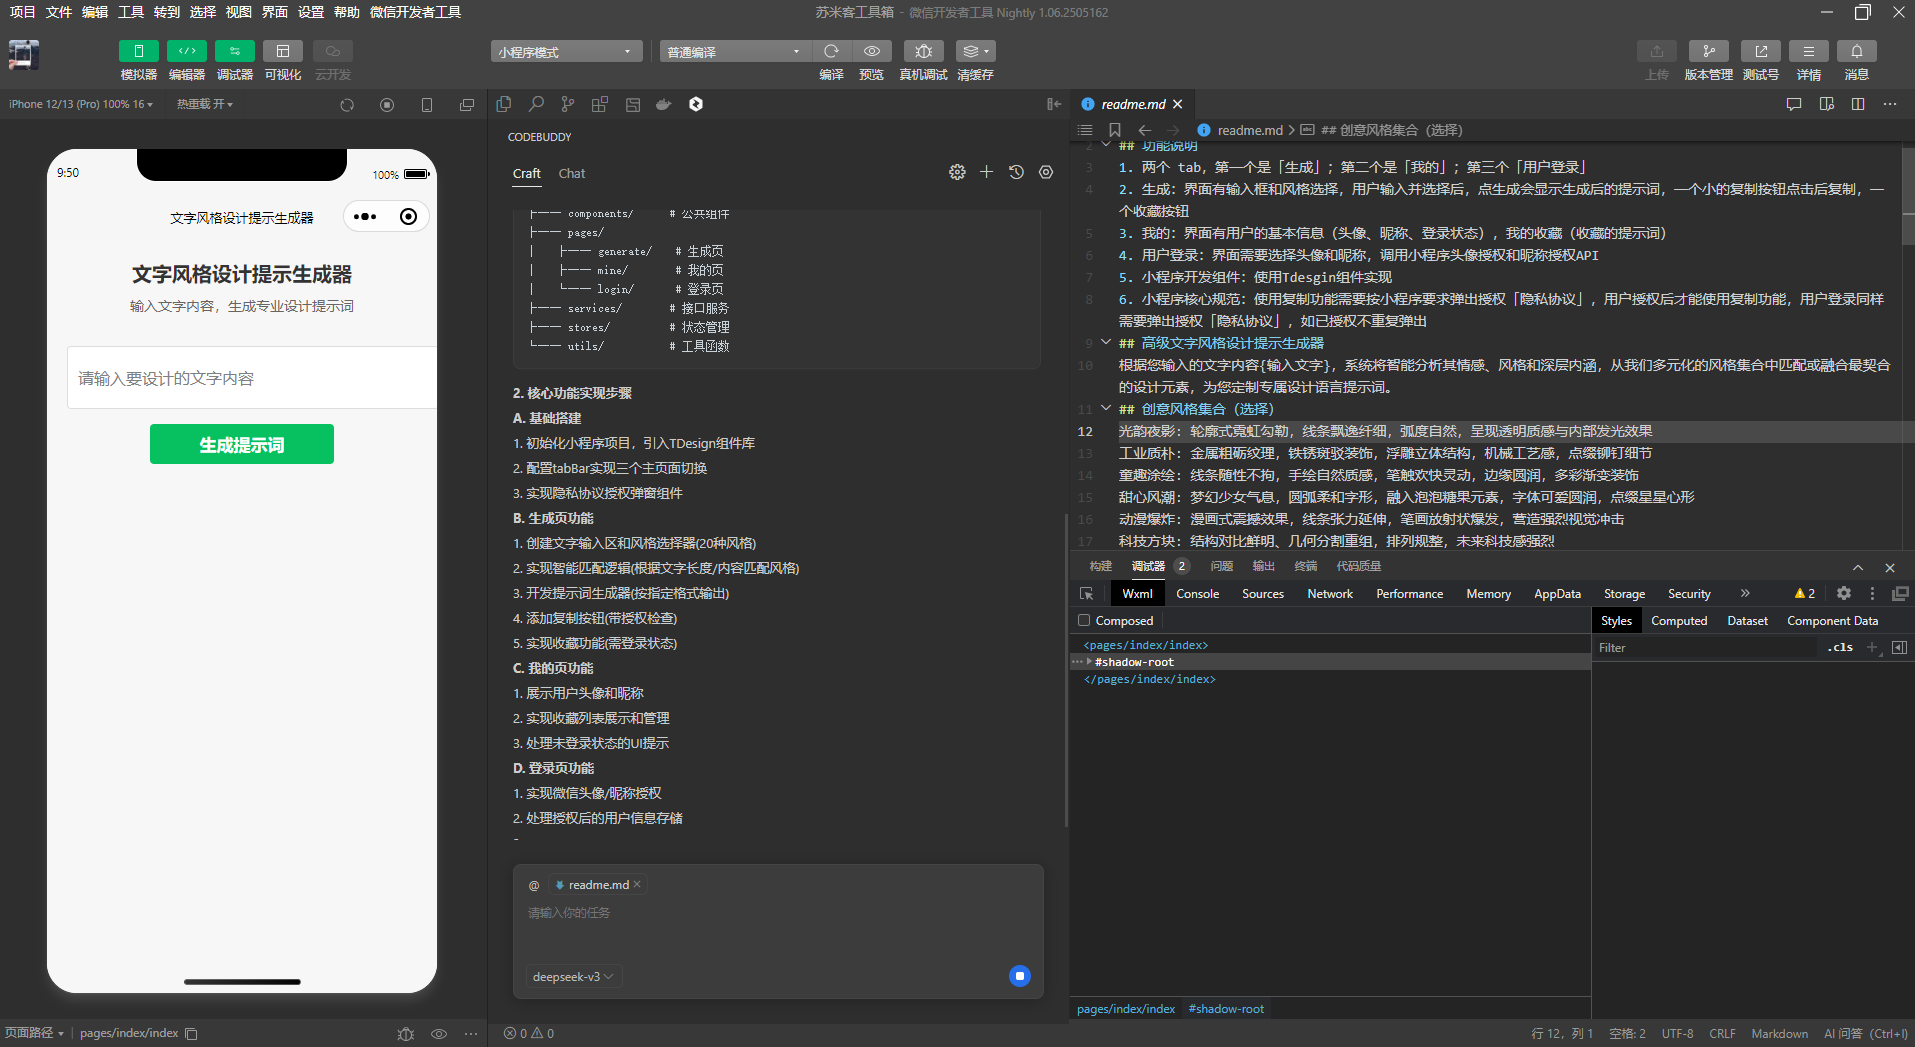This screenshot has height=1047, width=1915.
Task: Expand #shadow-root in the Wxml tree
Action: (1091, 661)
